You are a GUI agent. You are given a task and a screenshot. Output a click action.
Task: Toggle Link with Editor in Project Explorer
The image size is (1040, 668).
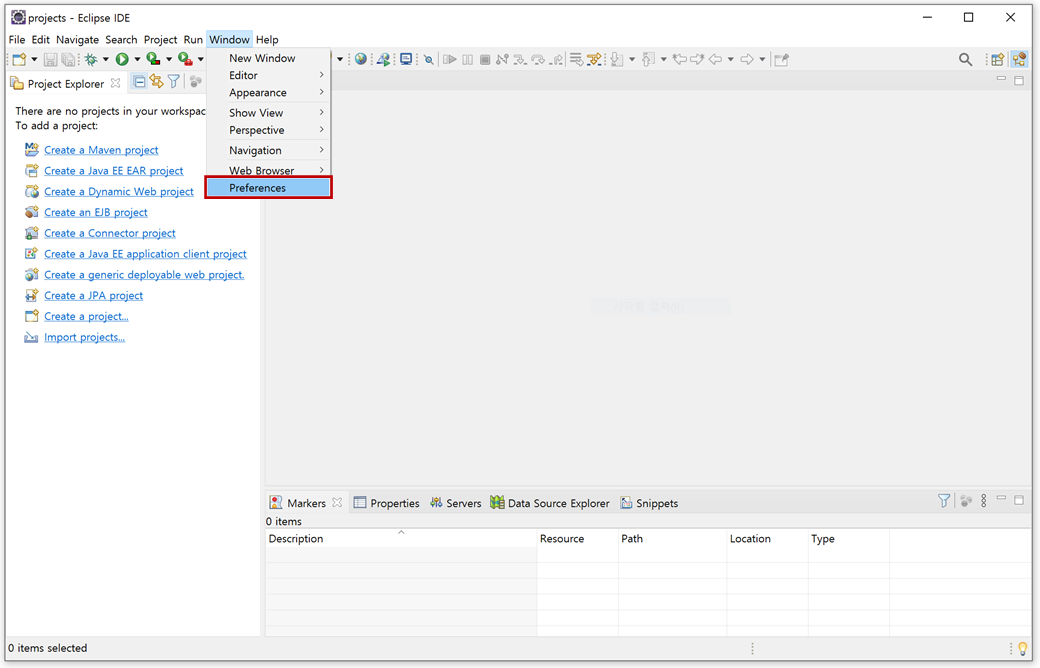157,82
